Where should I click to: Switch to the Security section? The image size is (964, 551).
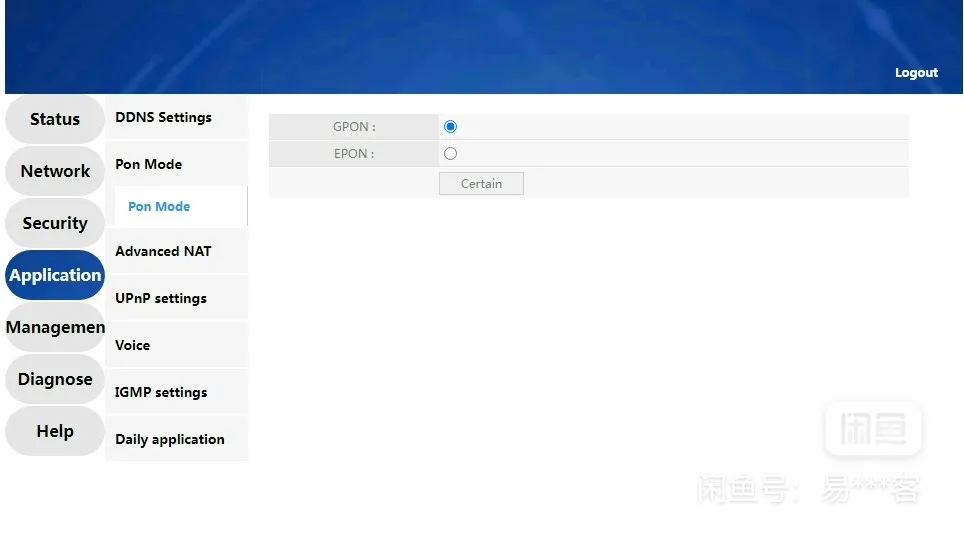click(x=55, y=223)
